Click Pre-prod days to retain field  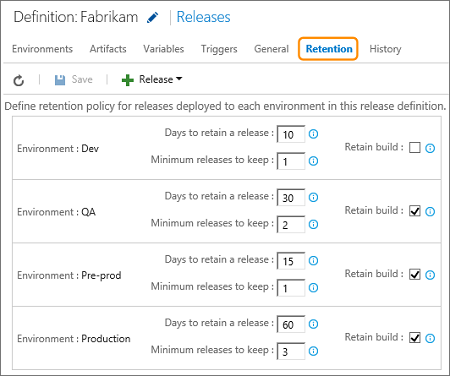pos(291,261)
